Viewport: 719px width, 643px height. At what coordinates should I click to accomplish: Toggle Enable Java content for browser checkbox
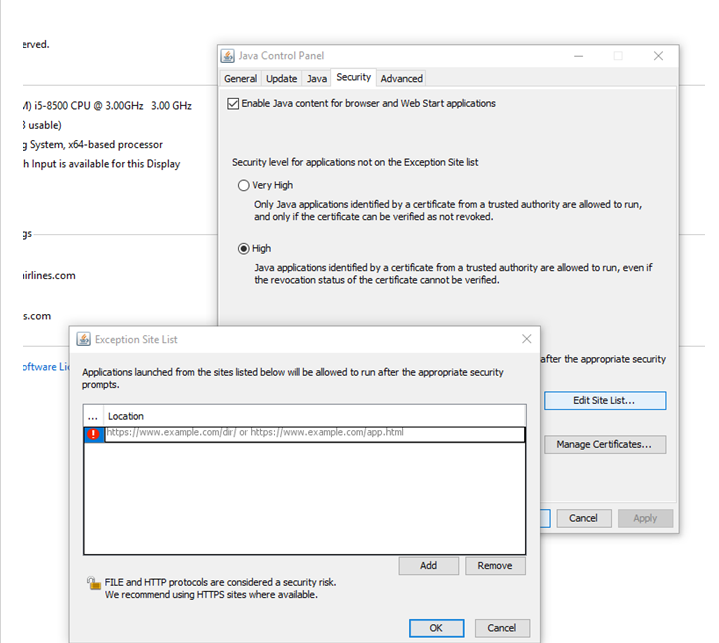point(233,104)
